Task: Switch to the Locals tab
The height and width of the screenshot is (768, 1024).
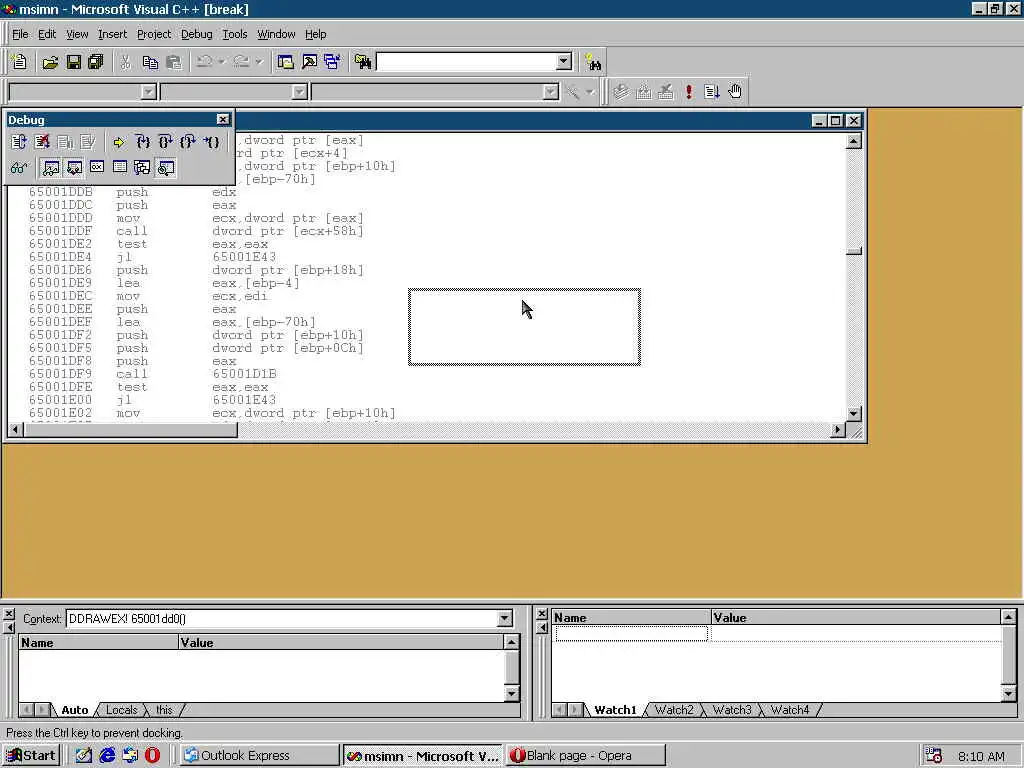Action: 121,710
